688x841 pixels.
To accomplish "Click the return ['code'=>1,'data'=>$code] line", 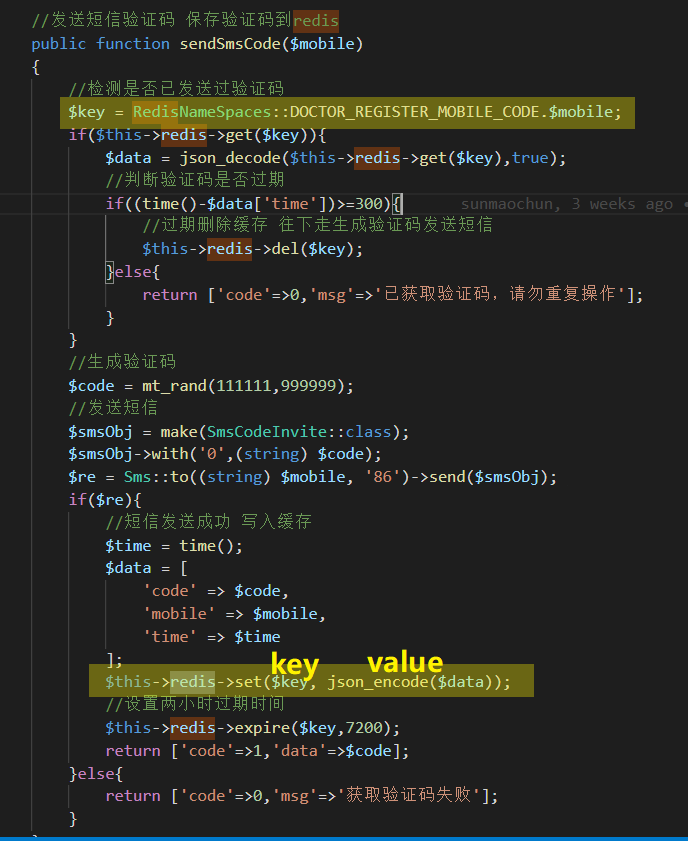I will tap(257, 751).
